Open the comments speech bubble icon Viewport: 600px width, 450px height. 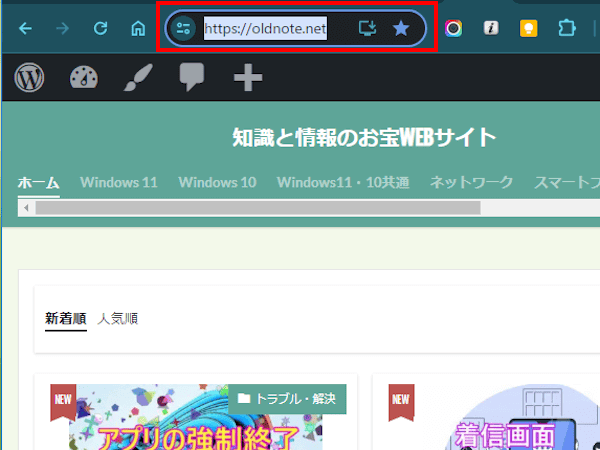pyautogui.click(x=192, y=77)
